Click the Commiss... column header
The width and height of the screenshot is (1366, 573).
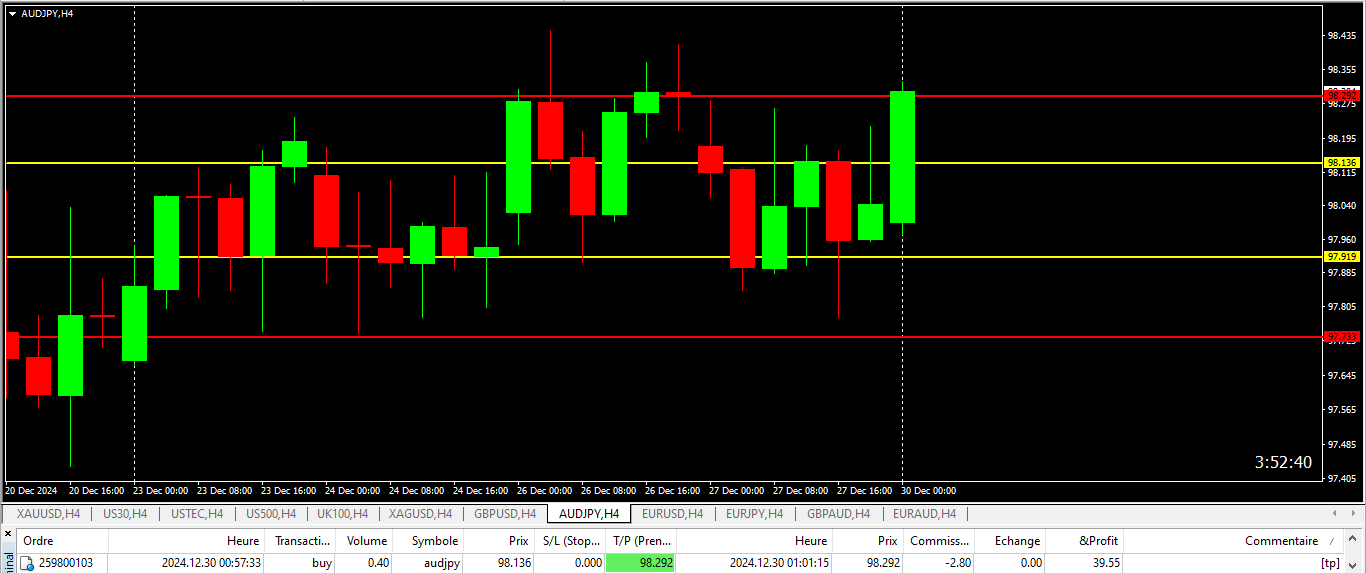click(940, 541)
